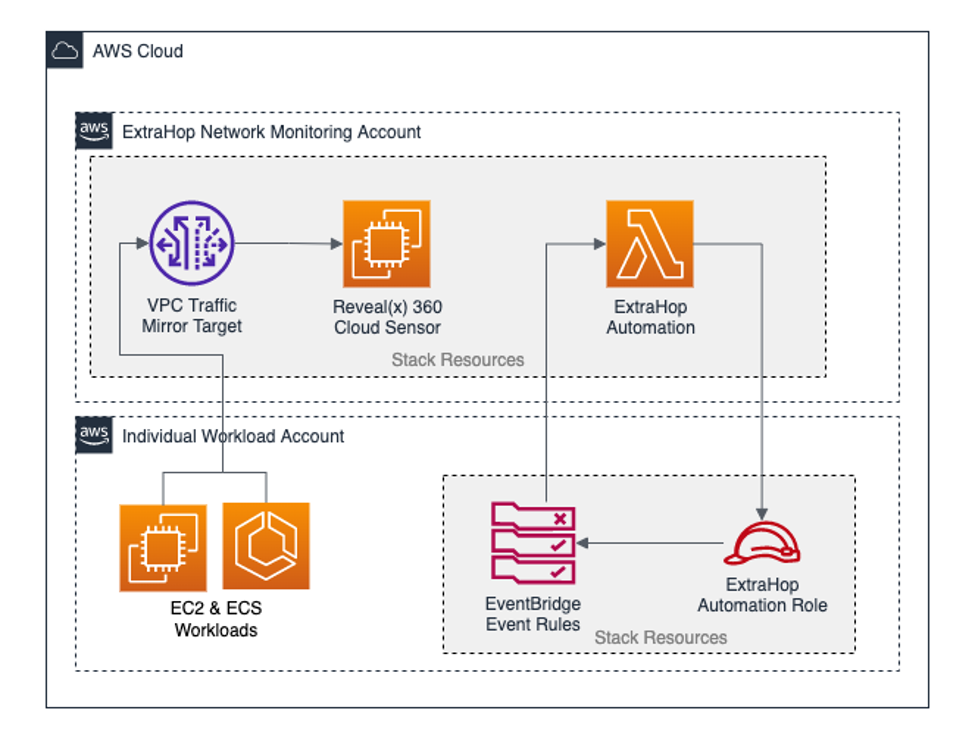Select the ExtraHop Automation Lambda icon
The height and width of the screenshot is (754, 977).
650,242
